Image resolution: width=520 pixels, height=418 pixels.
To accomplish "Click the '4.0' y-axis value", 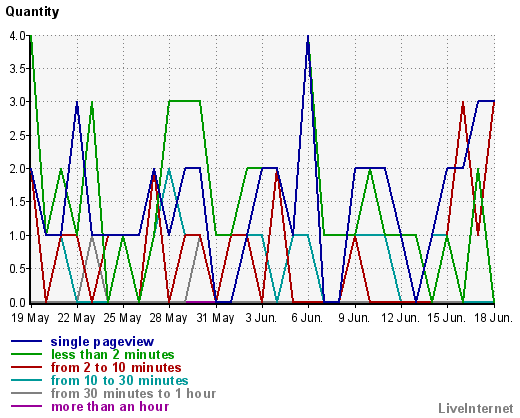I will (18, 35).
